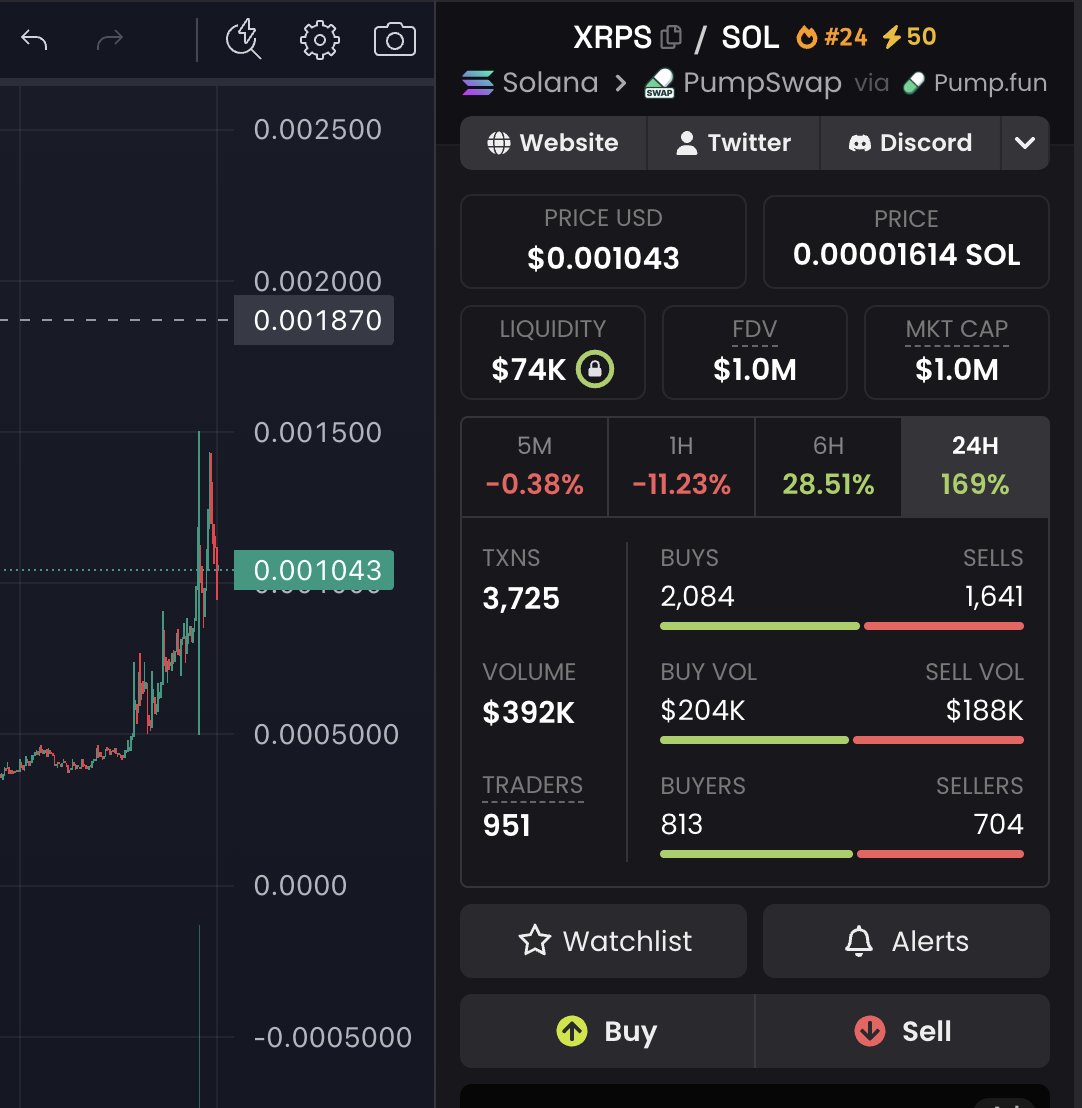Click the TRADERS label
Screen dimensions: 1082x1108
(533, 785)
